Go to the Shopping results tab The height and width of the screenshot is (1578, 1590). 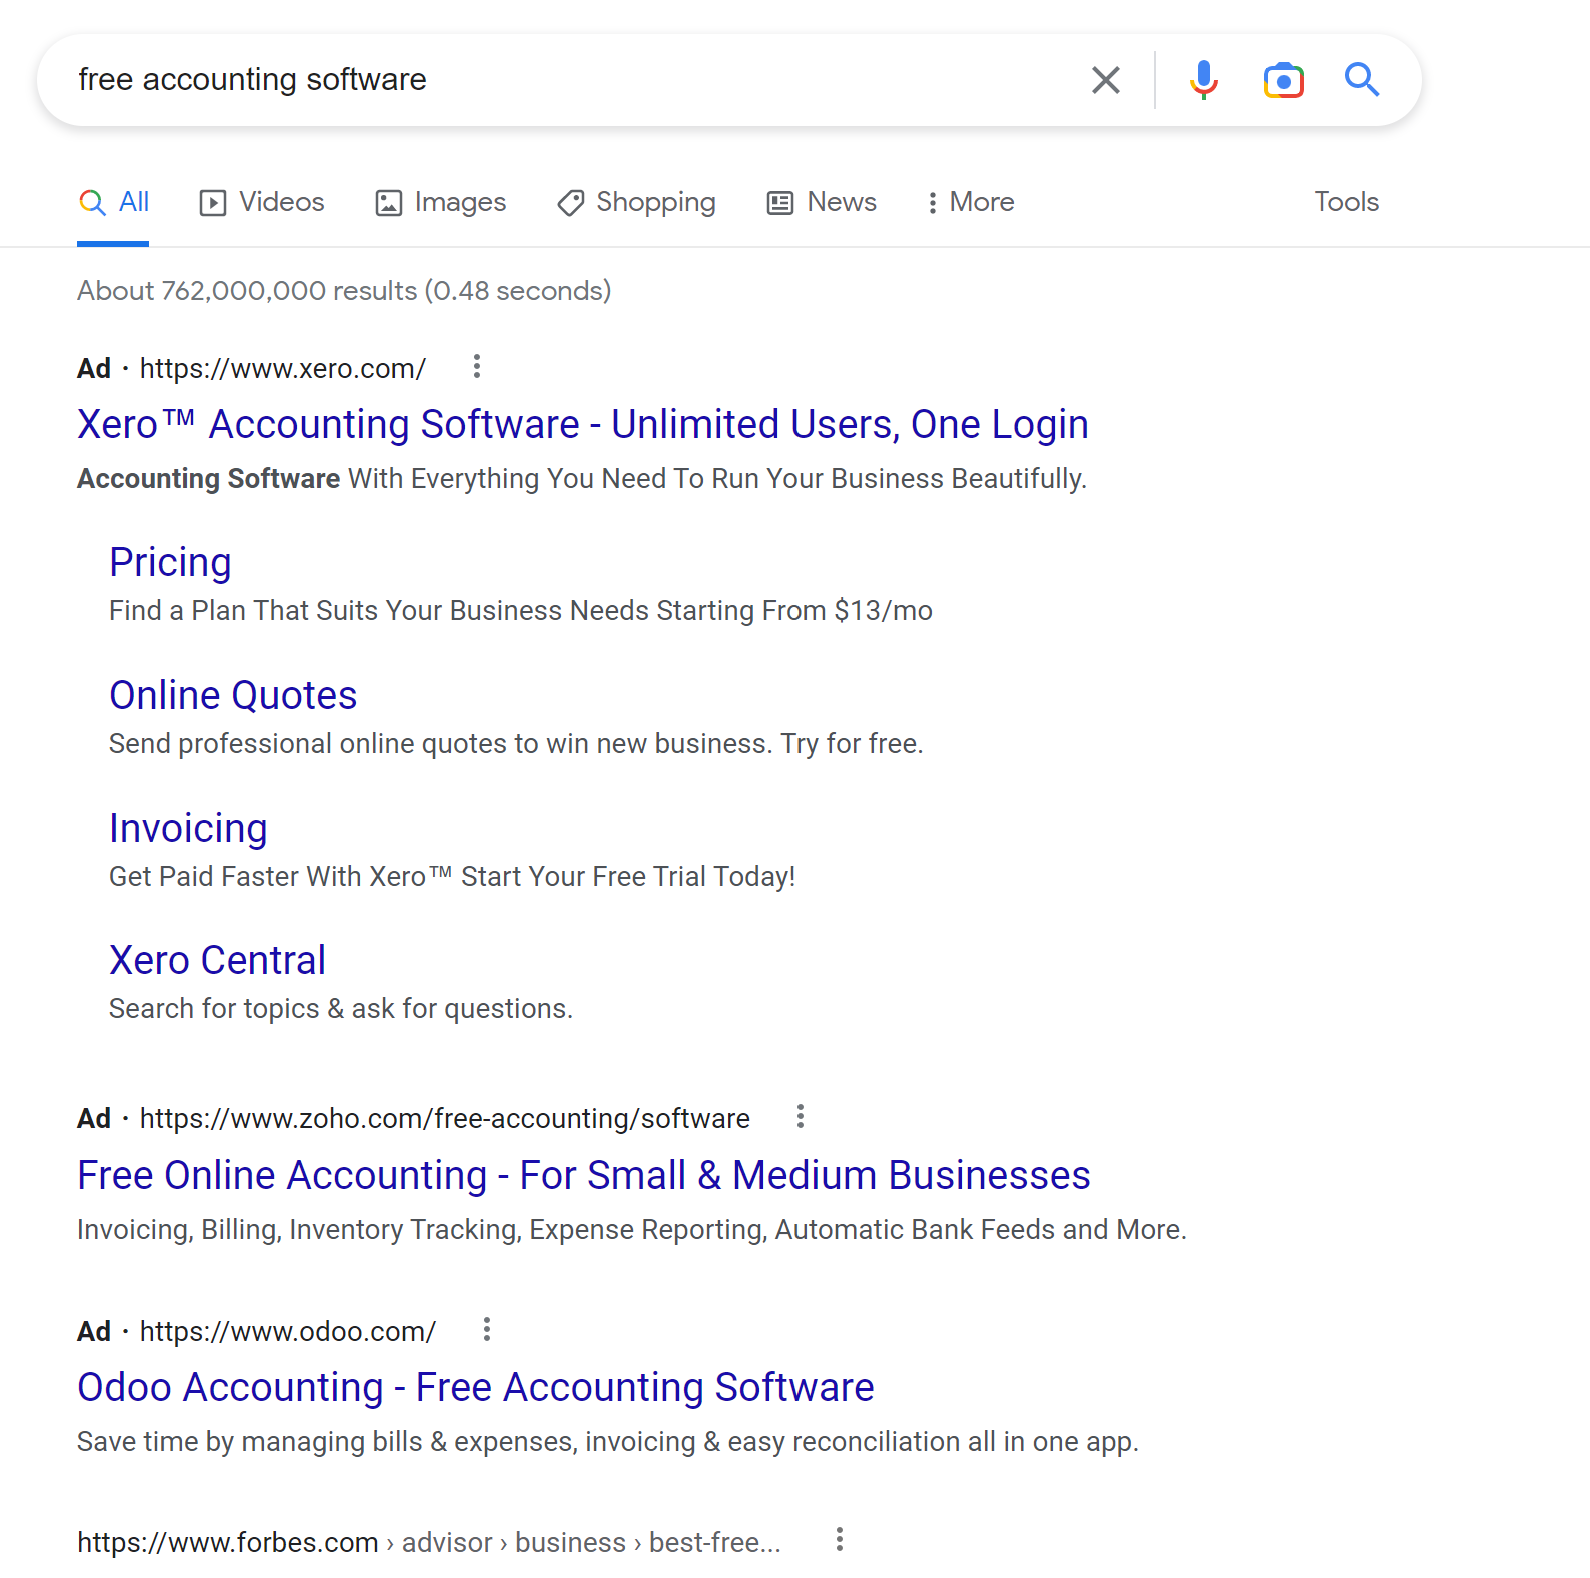[636, 202]
